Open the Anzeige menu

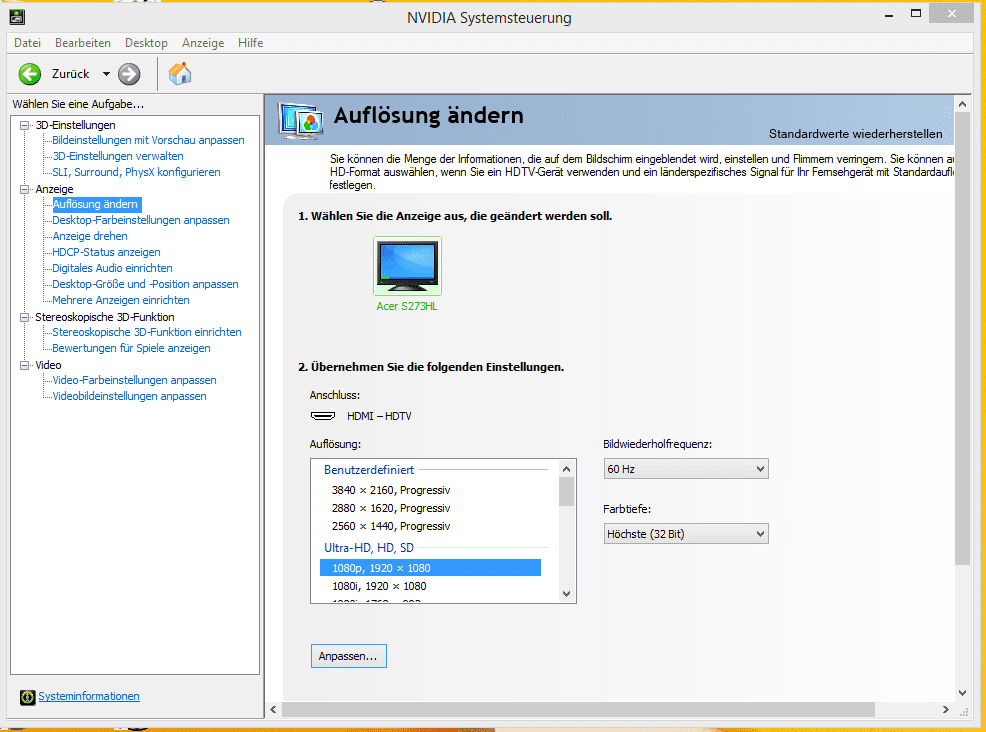pyautogui.click(x=203, y=43)
